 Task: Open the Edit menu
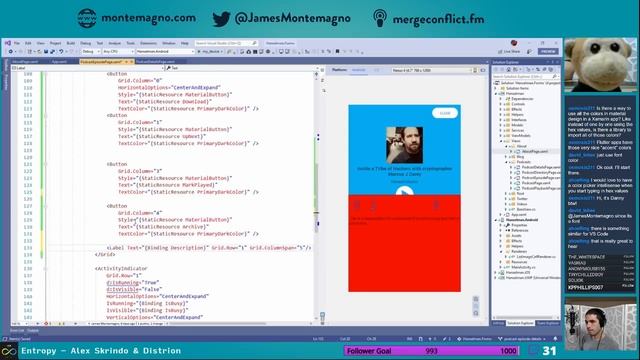(28, 43)
